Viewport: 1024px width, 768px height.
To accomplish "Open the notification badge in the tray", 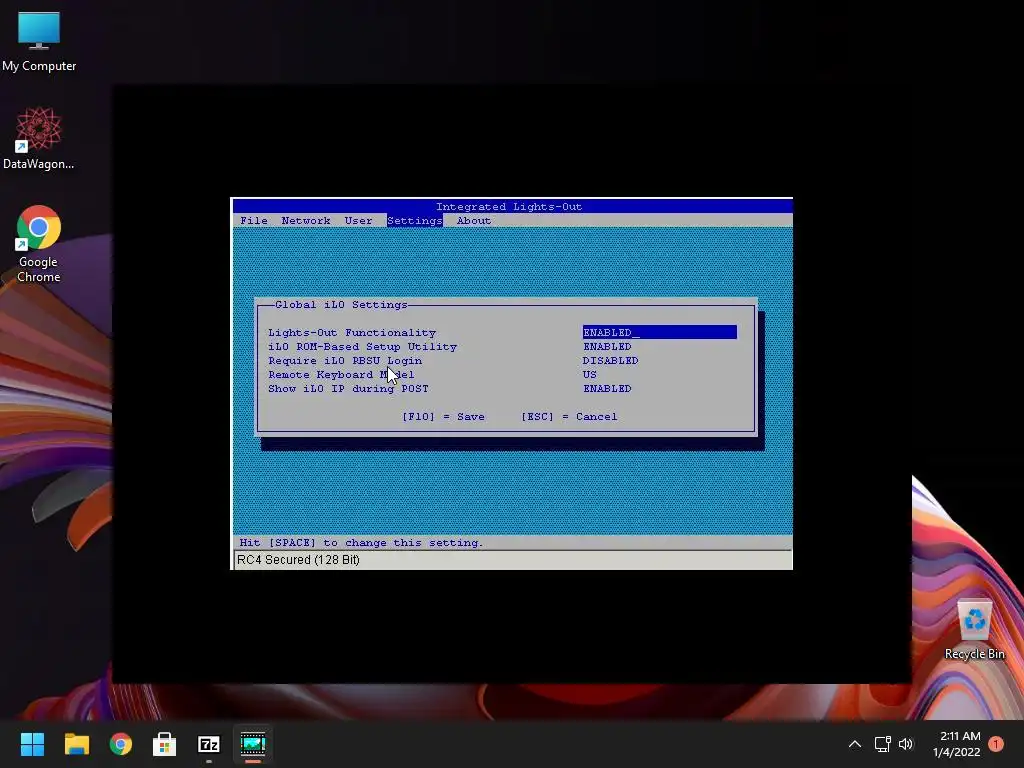I will click(x=996, y=744).
